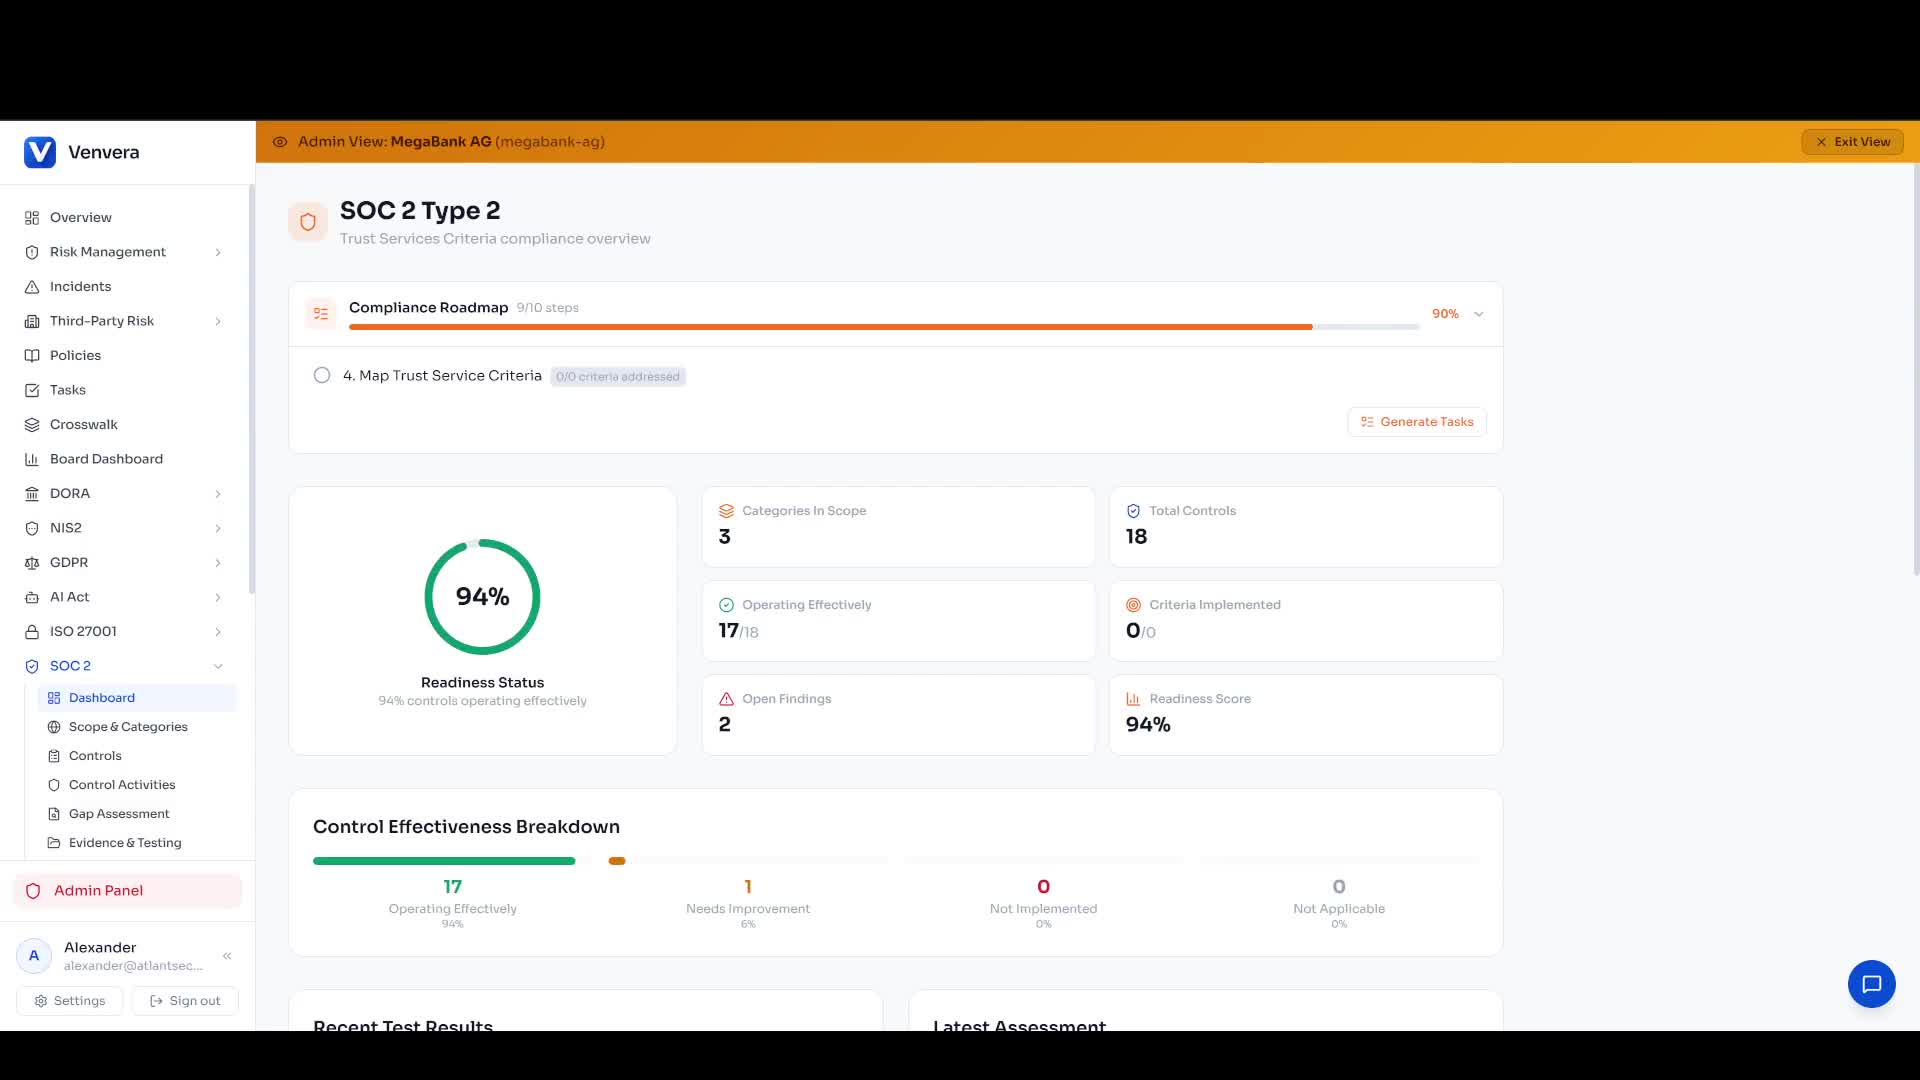Click the Incidents warning triangle icon

click(32, 287)
